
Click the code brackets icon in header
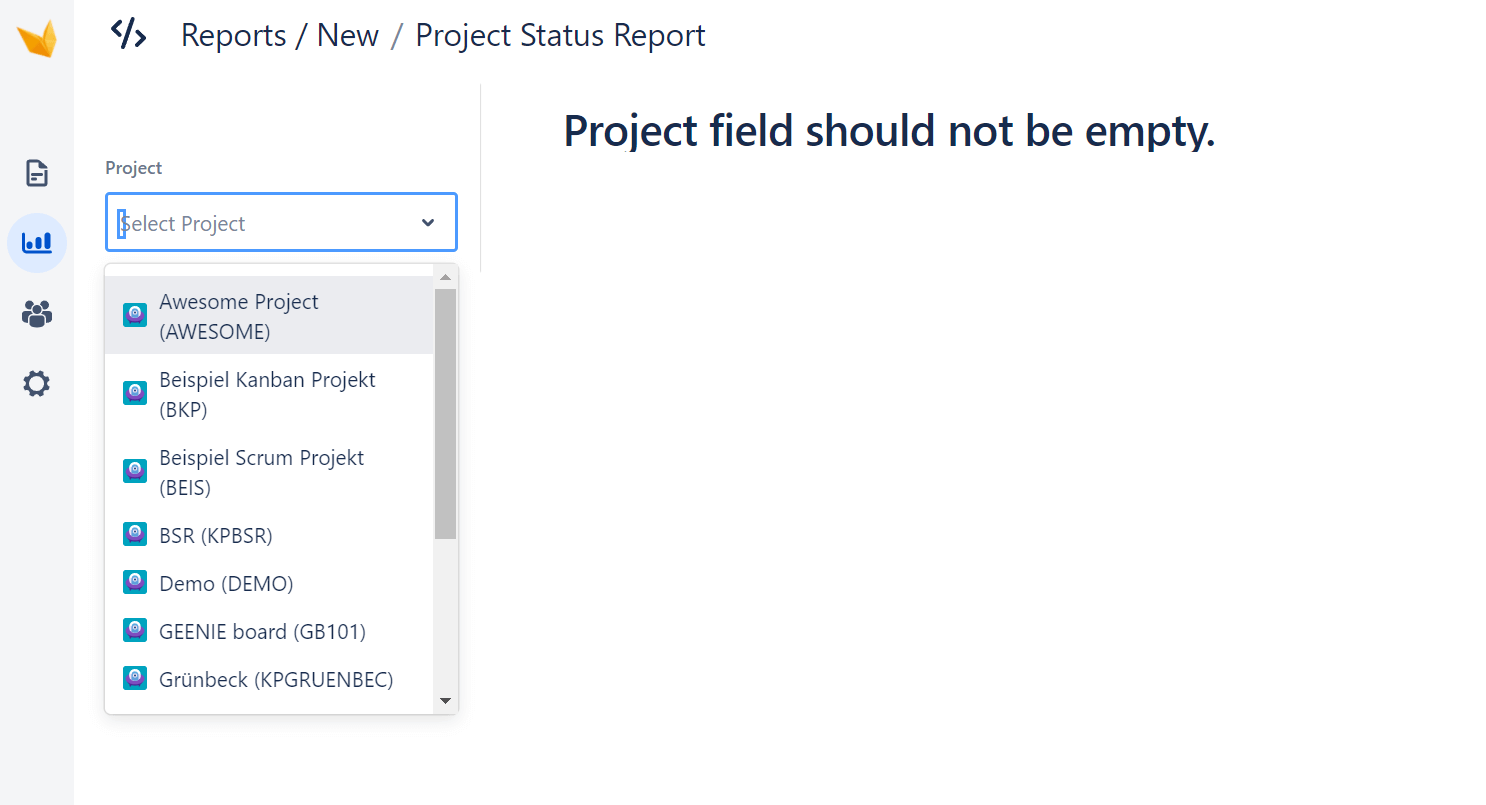pos(128,34)
